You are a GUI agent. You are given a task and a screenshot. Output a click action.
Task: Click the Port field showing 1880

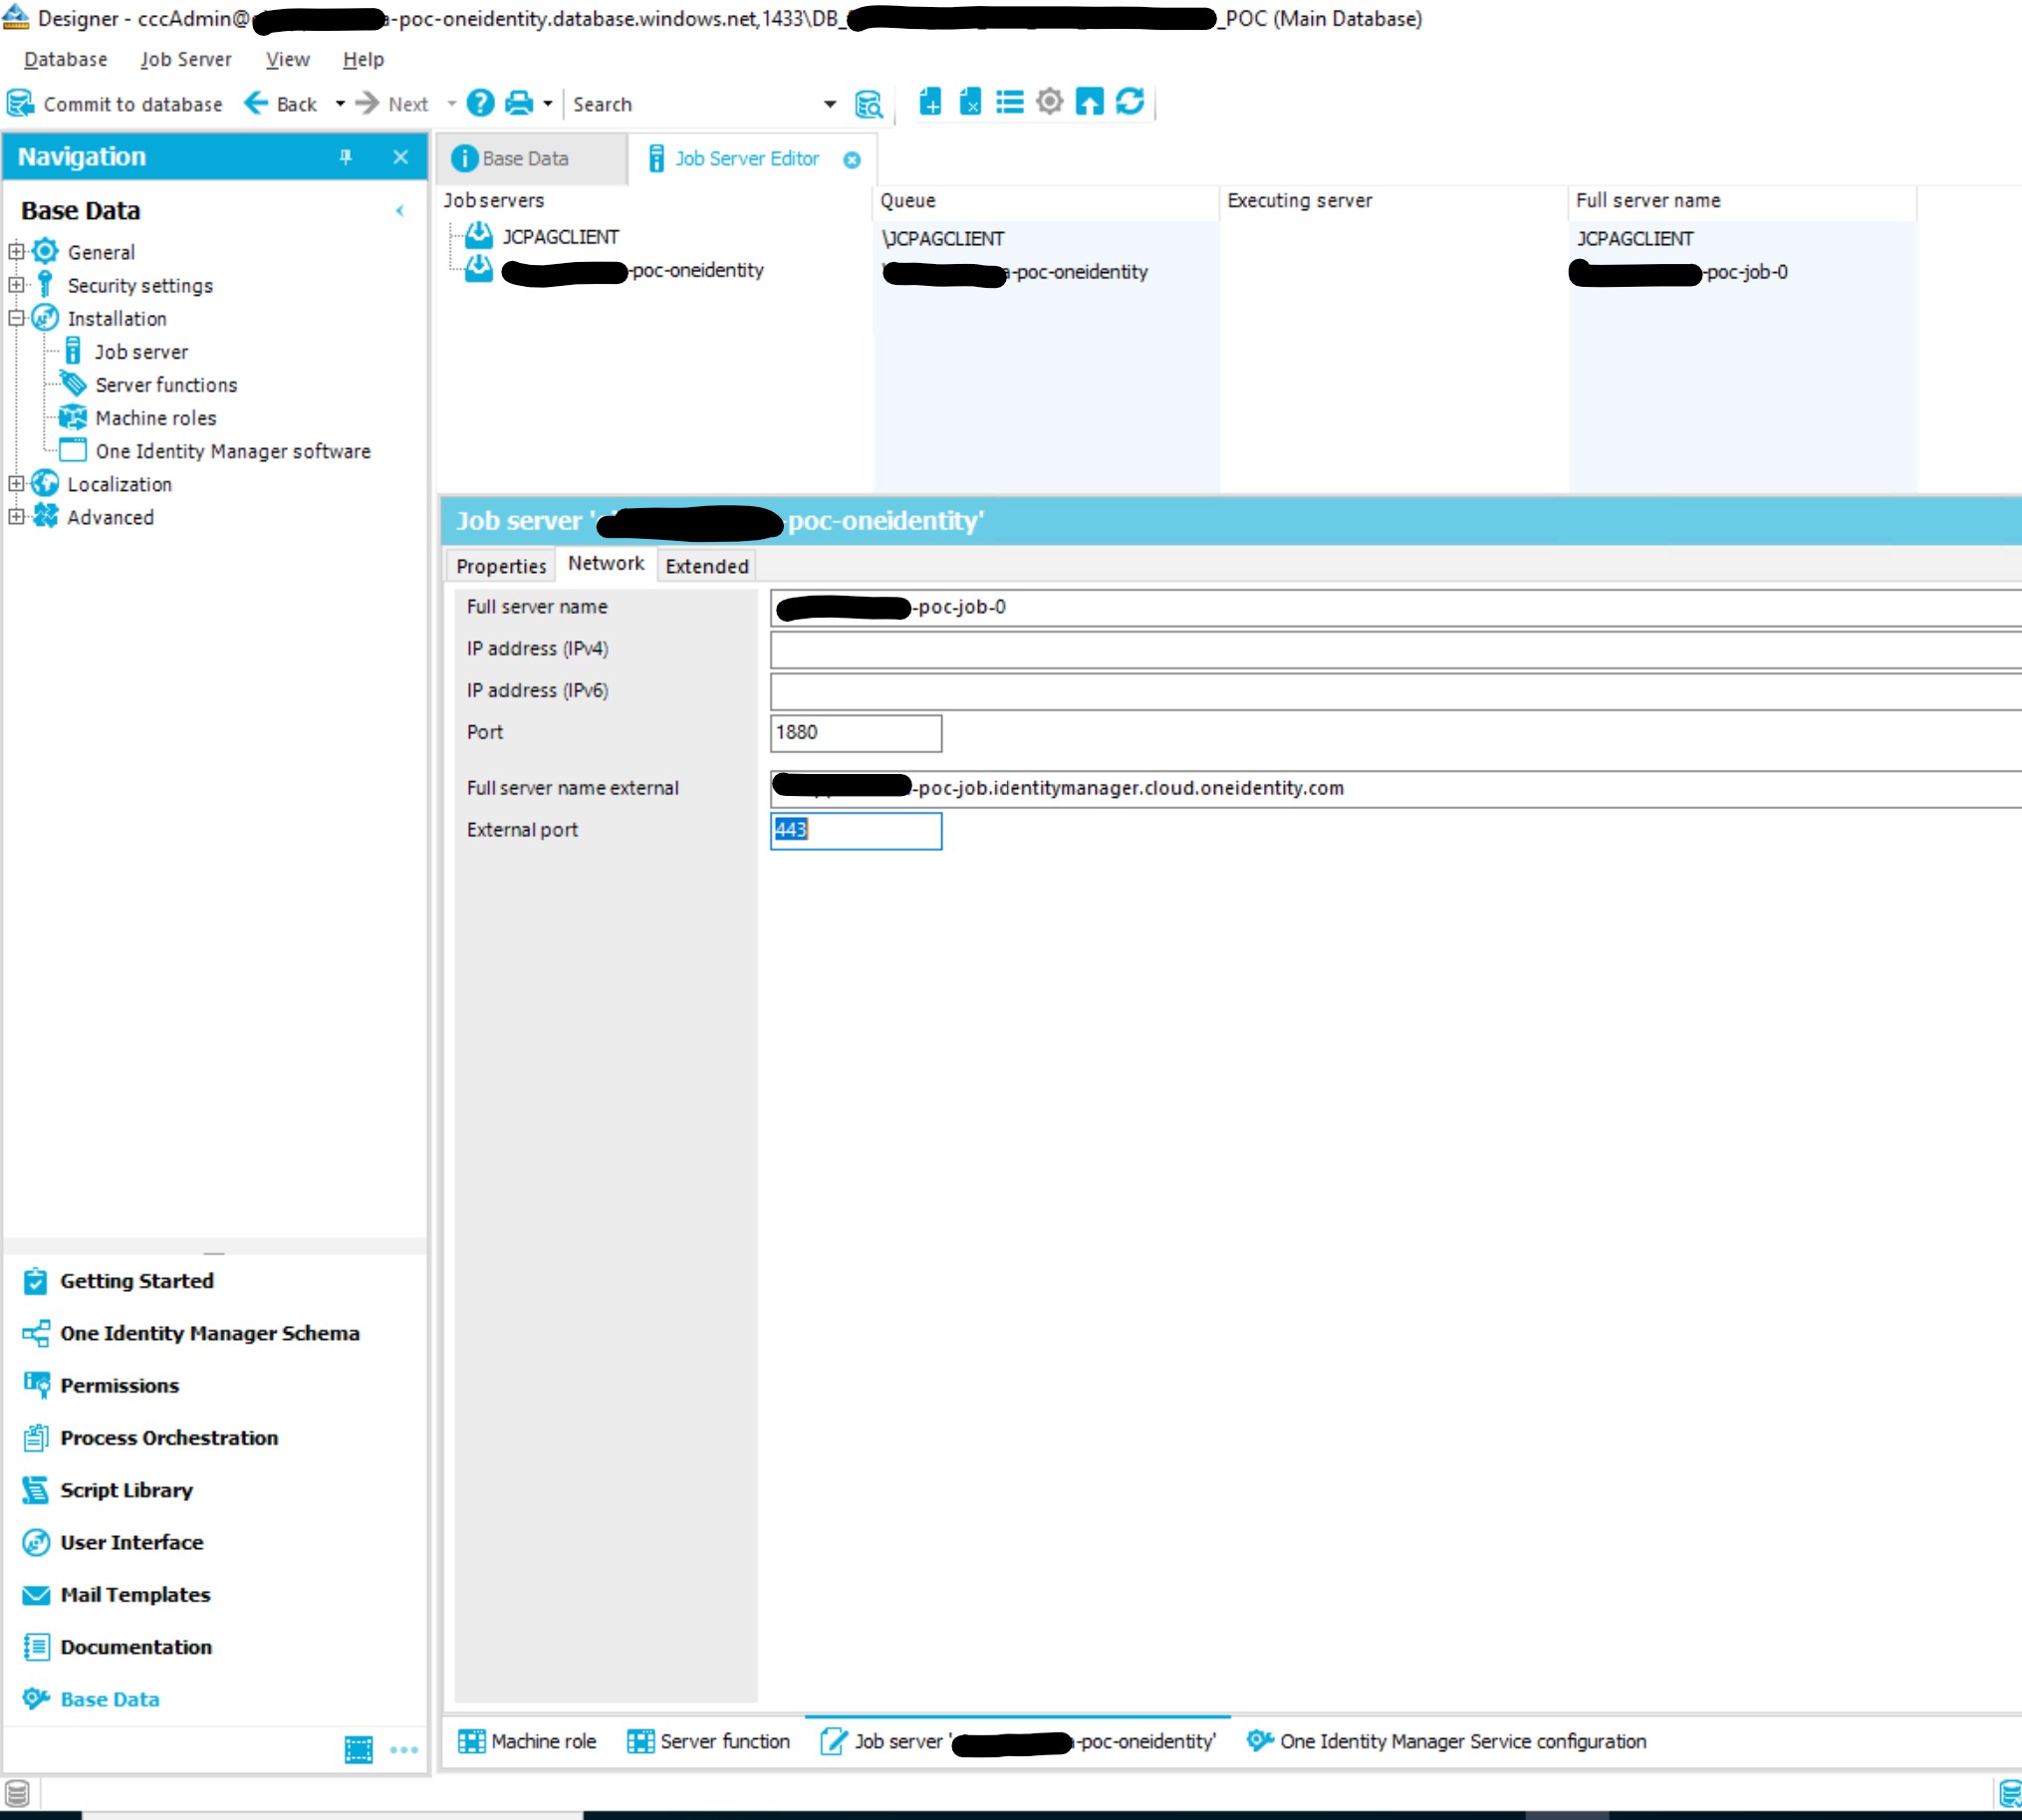[856, 733]
